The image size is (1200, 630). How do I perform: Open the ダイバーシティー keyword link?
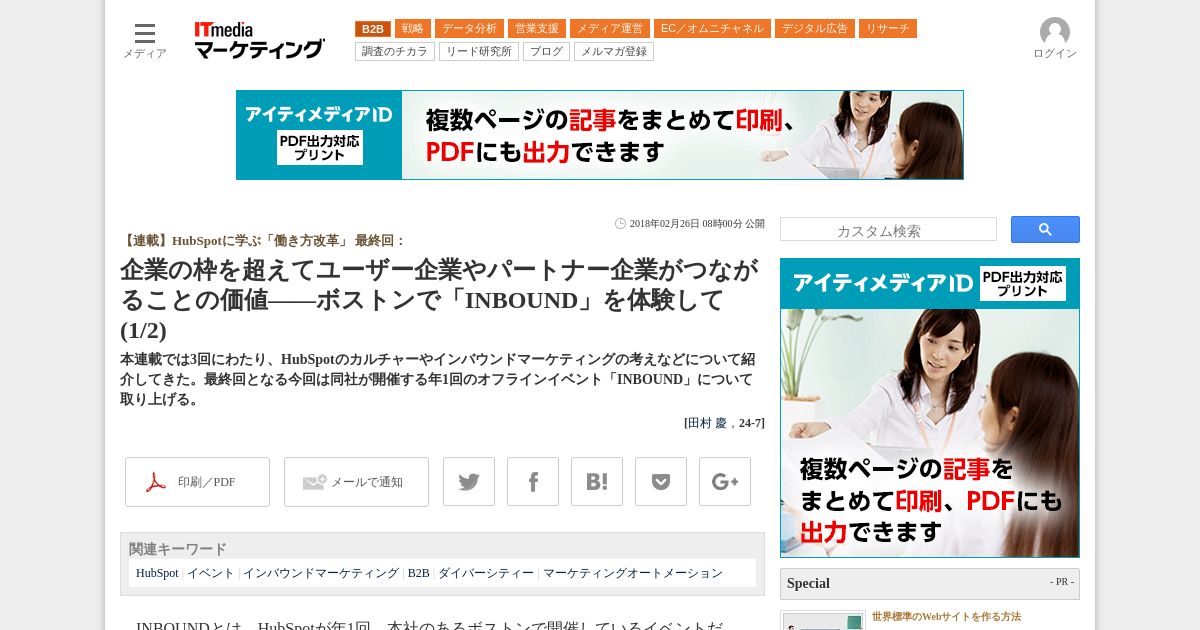point(486,573)
